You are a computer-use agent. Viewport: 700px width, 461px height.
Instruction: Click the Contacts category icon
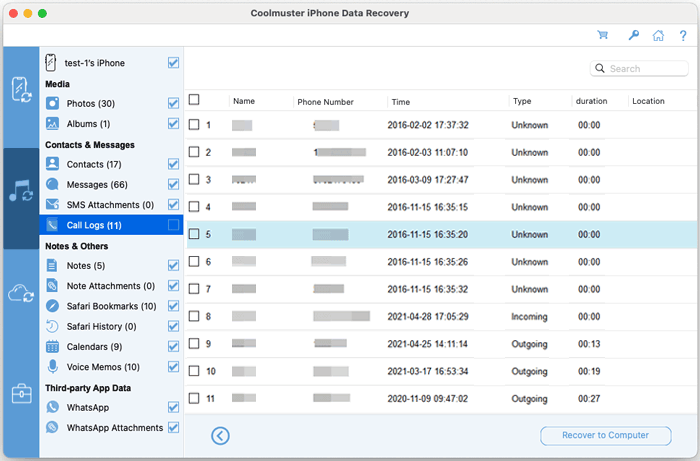click(x=52, y=164)
